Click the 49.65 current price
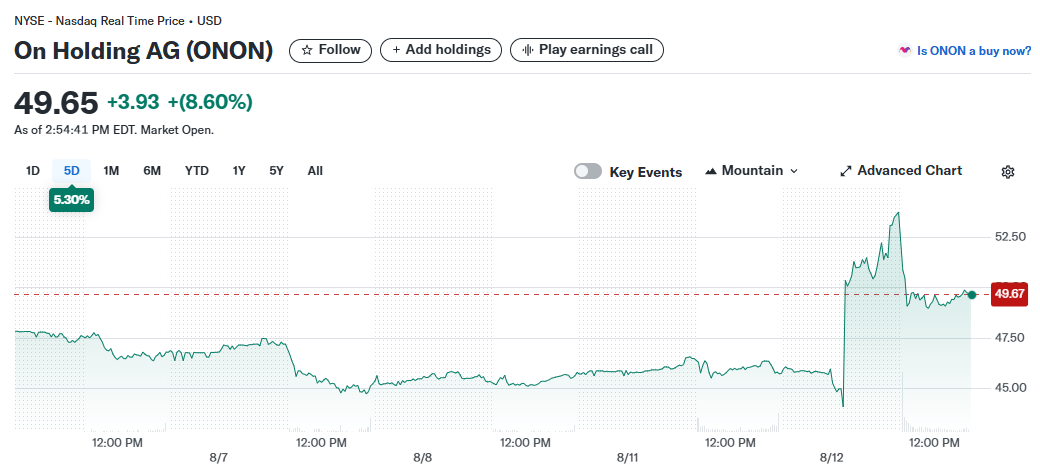 56,103
